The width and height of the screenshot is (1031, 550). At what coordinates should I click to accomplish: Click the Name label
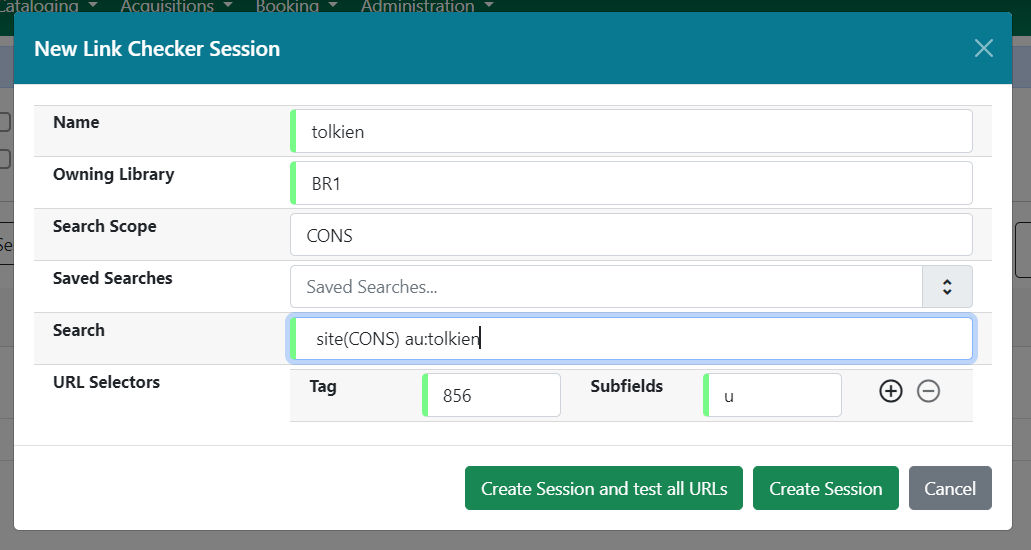(76, 122)
